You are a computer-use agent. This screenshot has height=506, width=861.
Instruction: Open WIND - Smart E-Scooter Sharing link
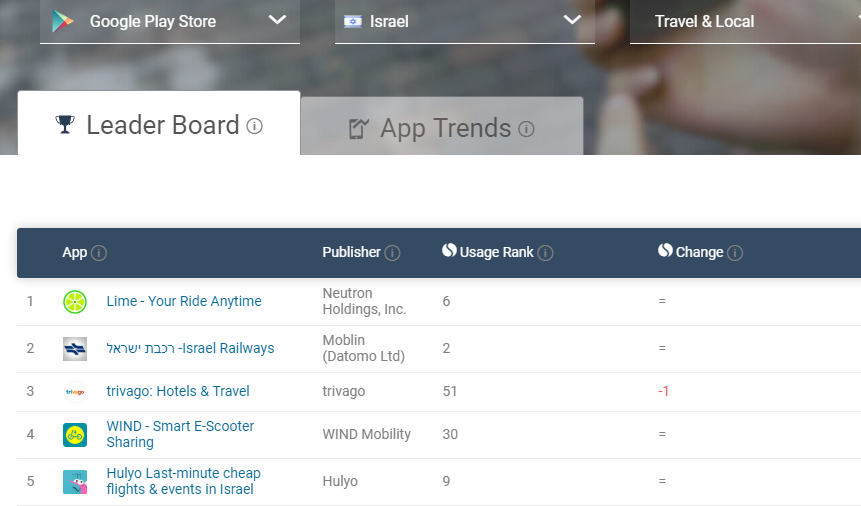pyautogui.click(x=180, y=434)
